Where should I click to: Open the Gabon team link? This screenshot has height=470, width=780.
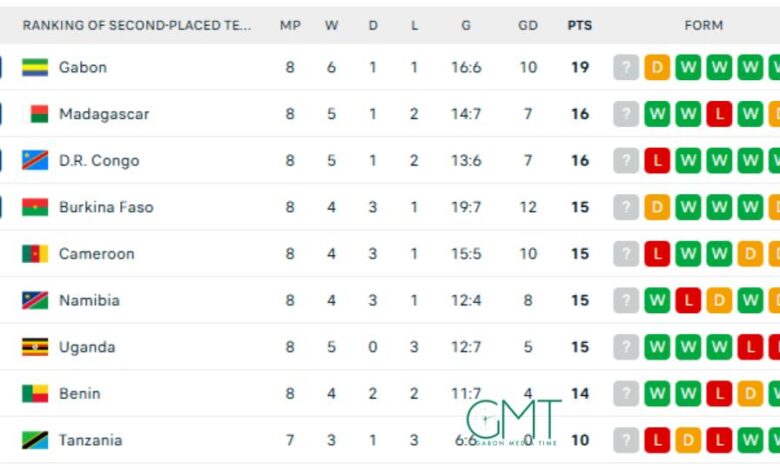pos(83,68)
